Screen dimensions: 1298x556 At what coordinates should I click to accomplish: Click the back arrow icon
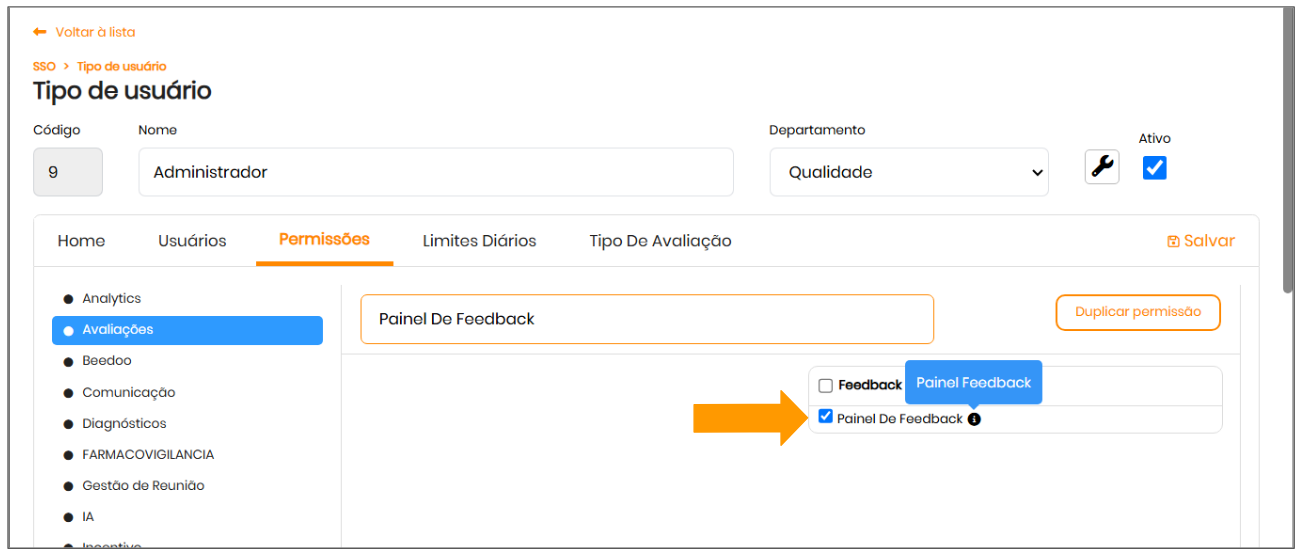(40, 32)
